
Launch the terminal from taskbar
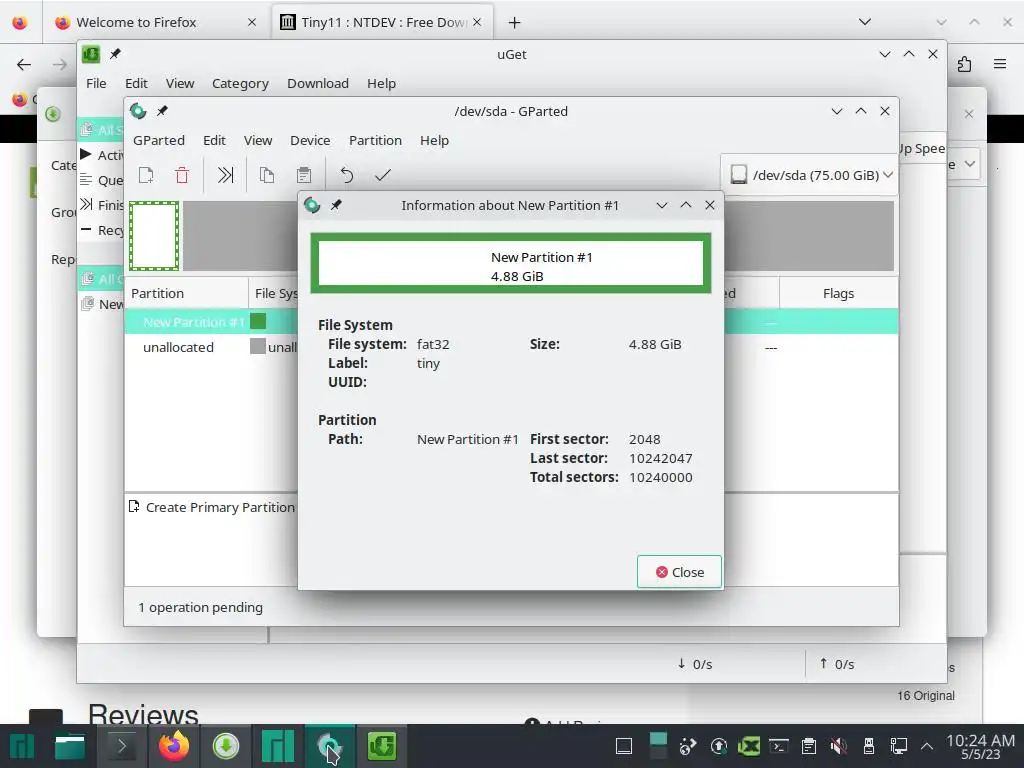(121, 746)
